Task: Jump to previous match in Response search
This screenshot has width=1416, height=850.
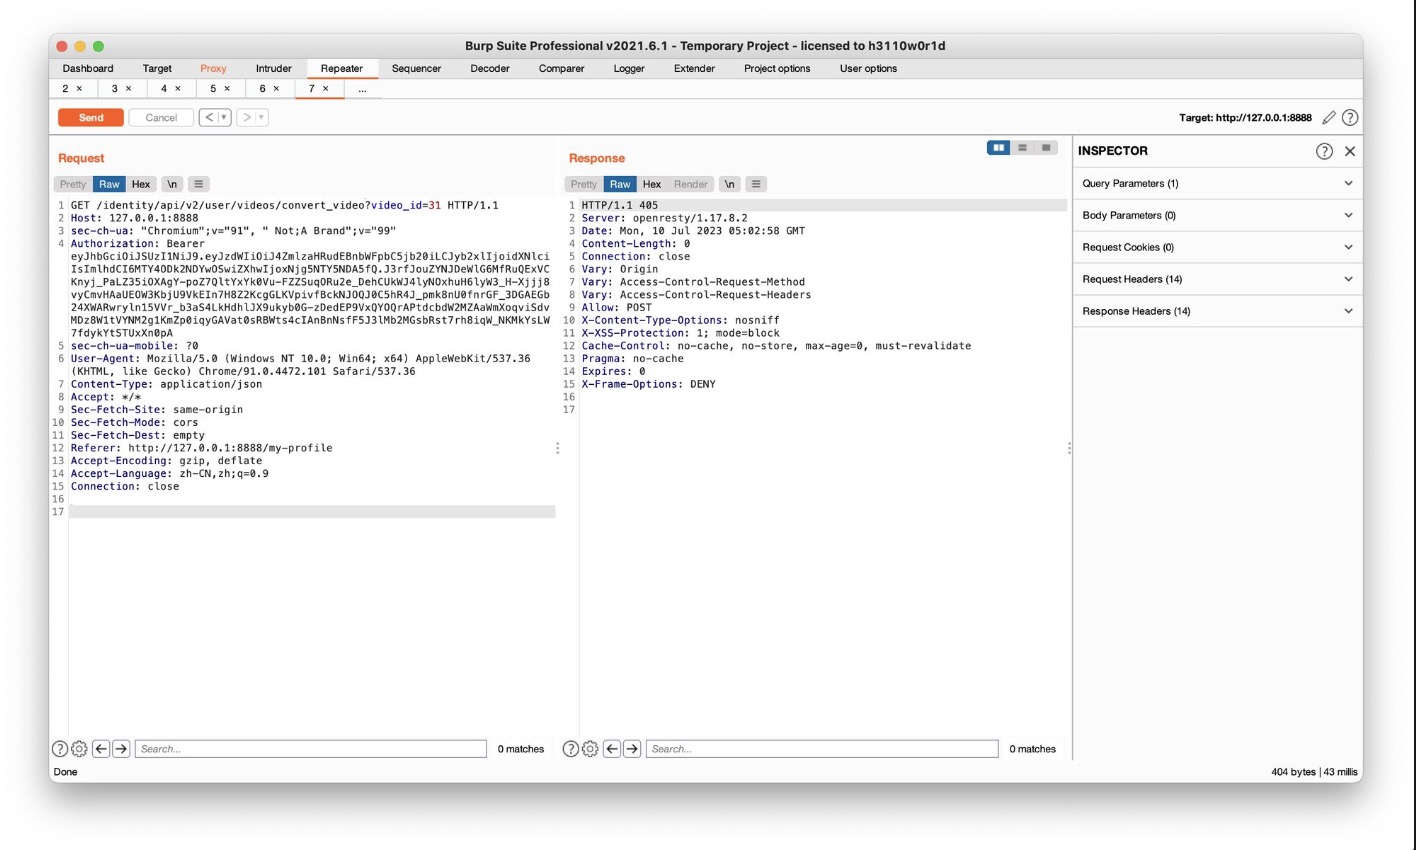Action: pyautogui.click(x=612, y=749)
